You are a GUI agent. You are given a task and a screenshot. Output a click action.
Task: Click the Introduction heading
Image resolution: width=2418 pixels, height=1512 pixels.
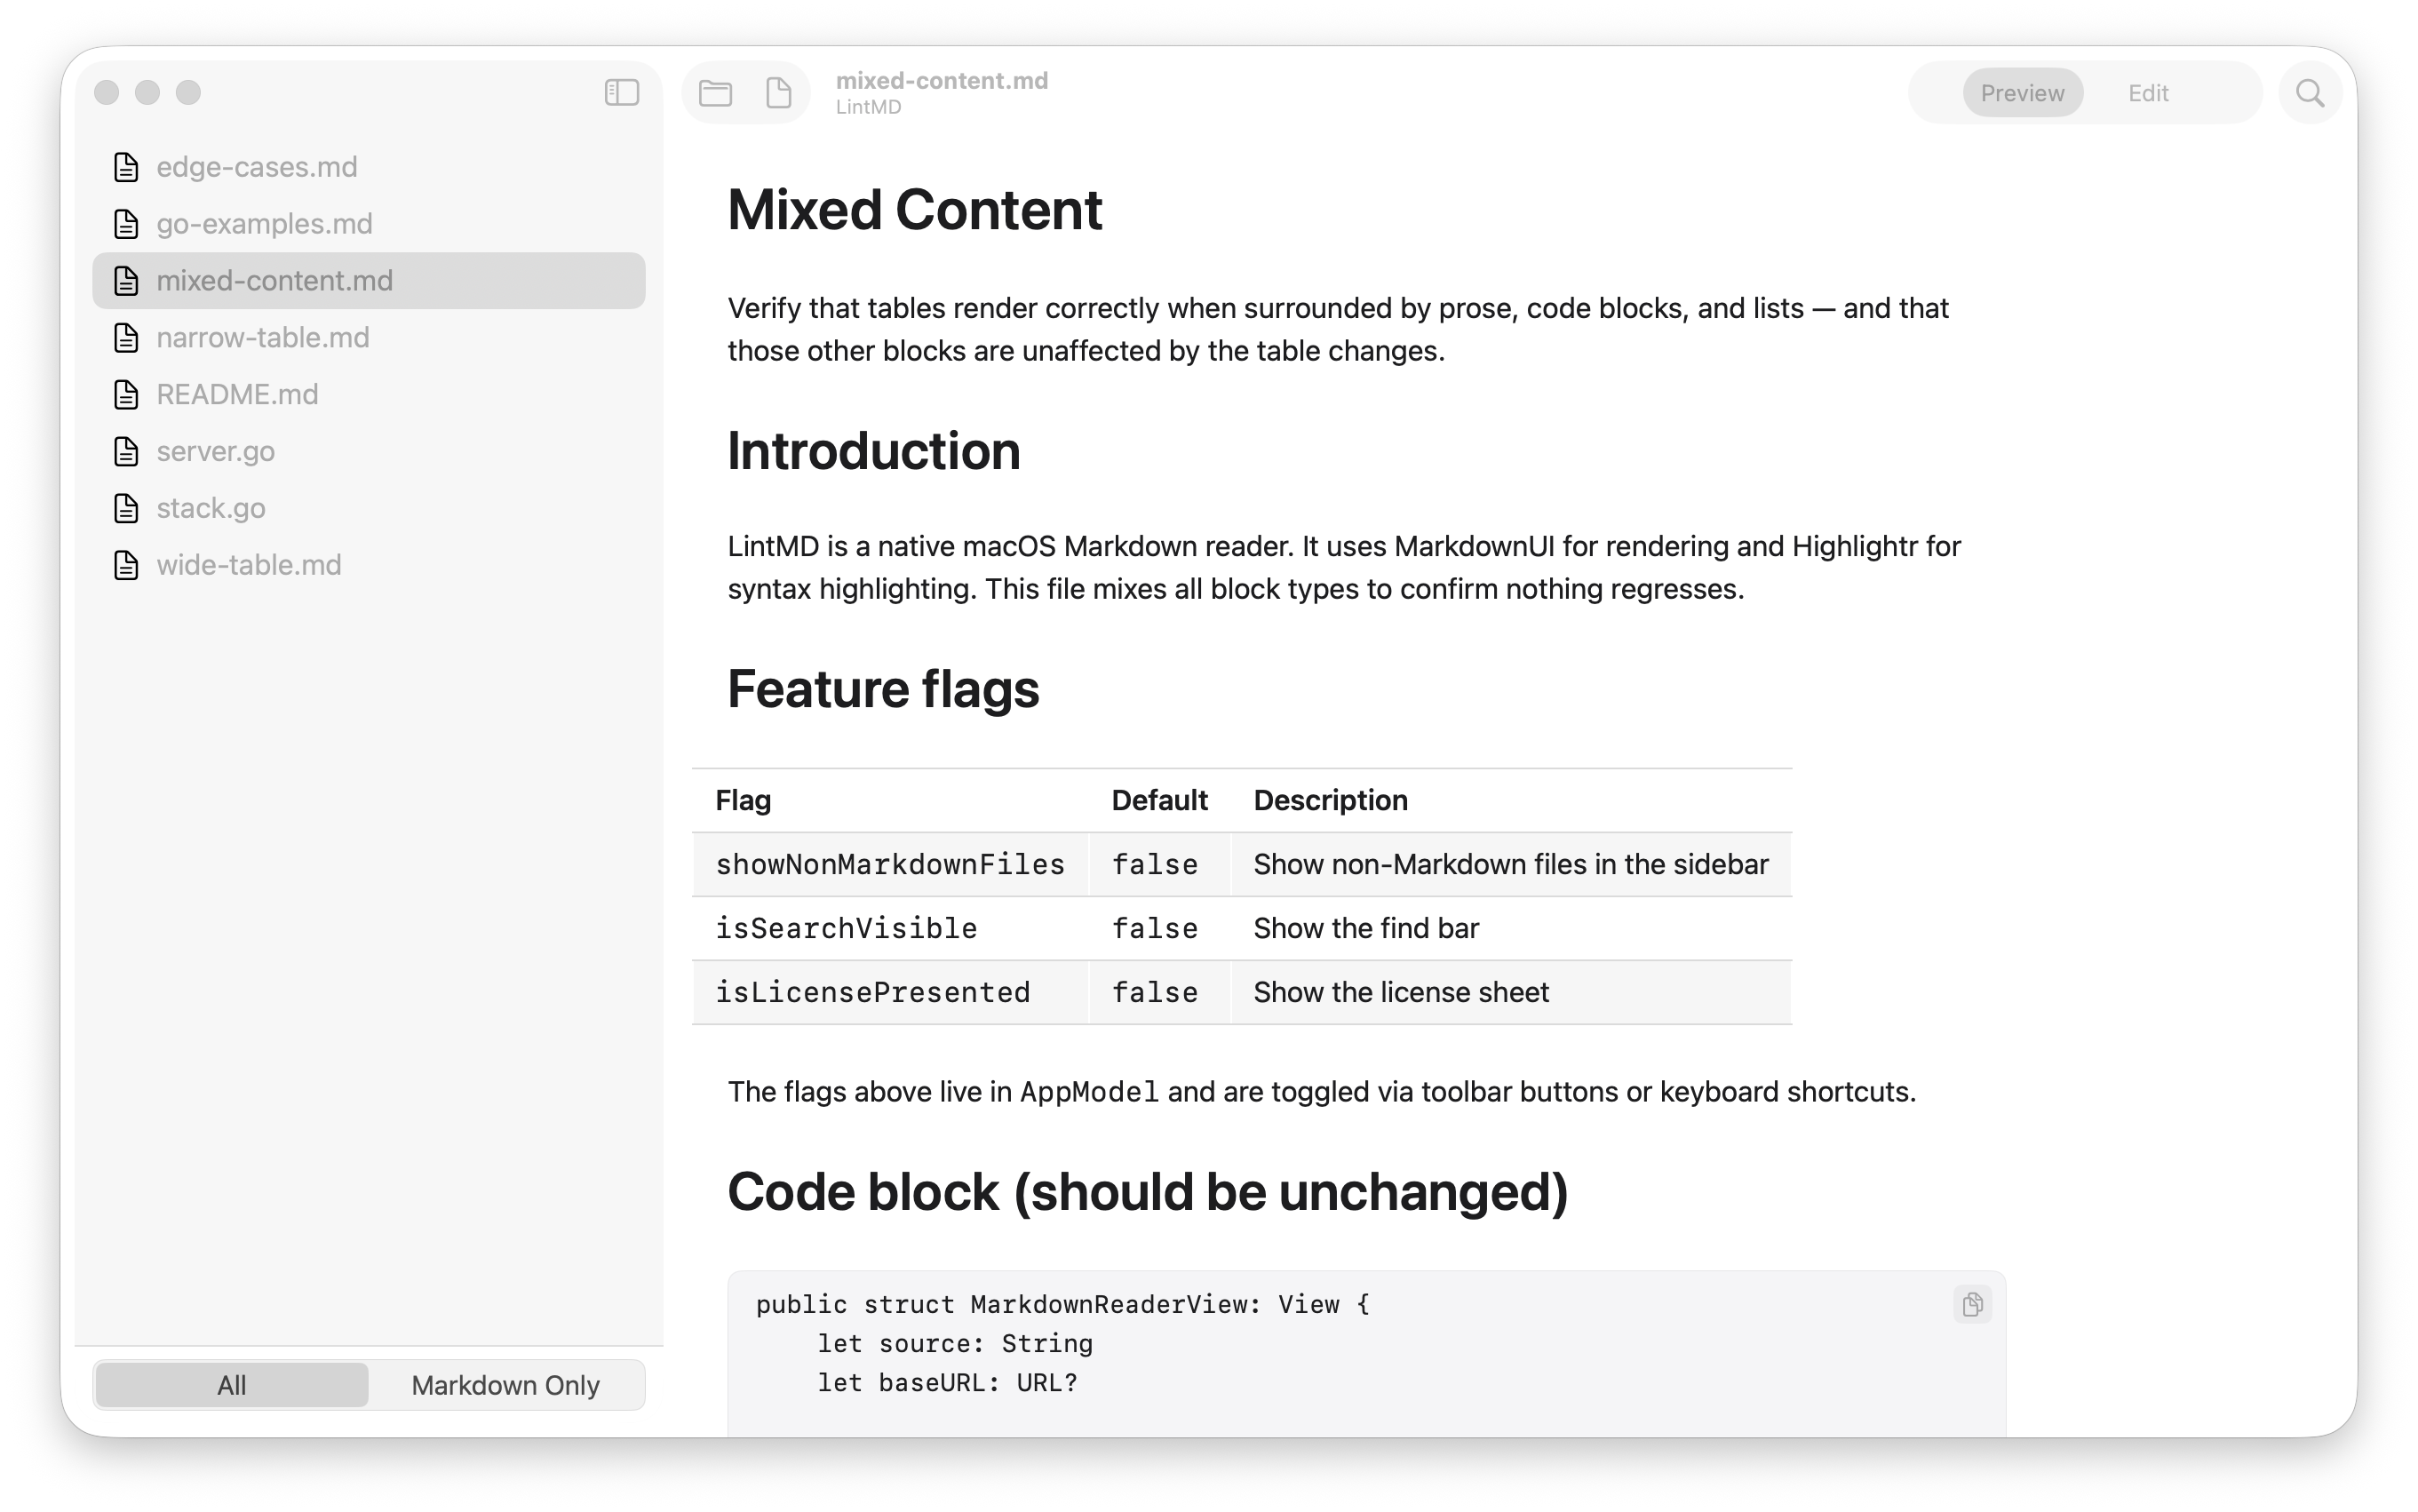point(873,451)
